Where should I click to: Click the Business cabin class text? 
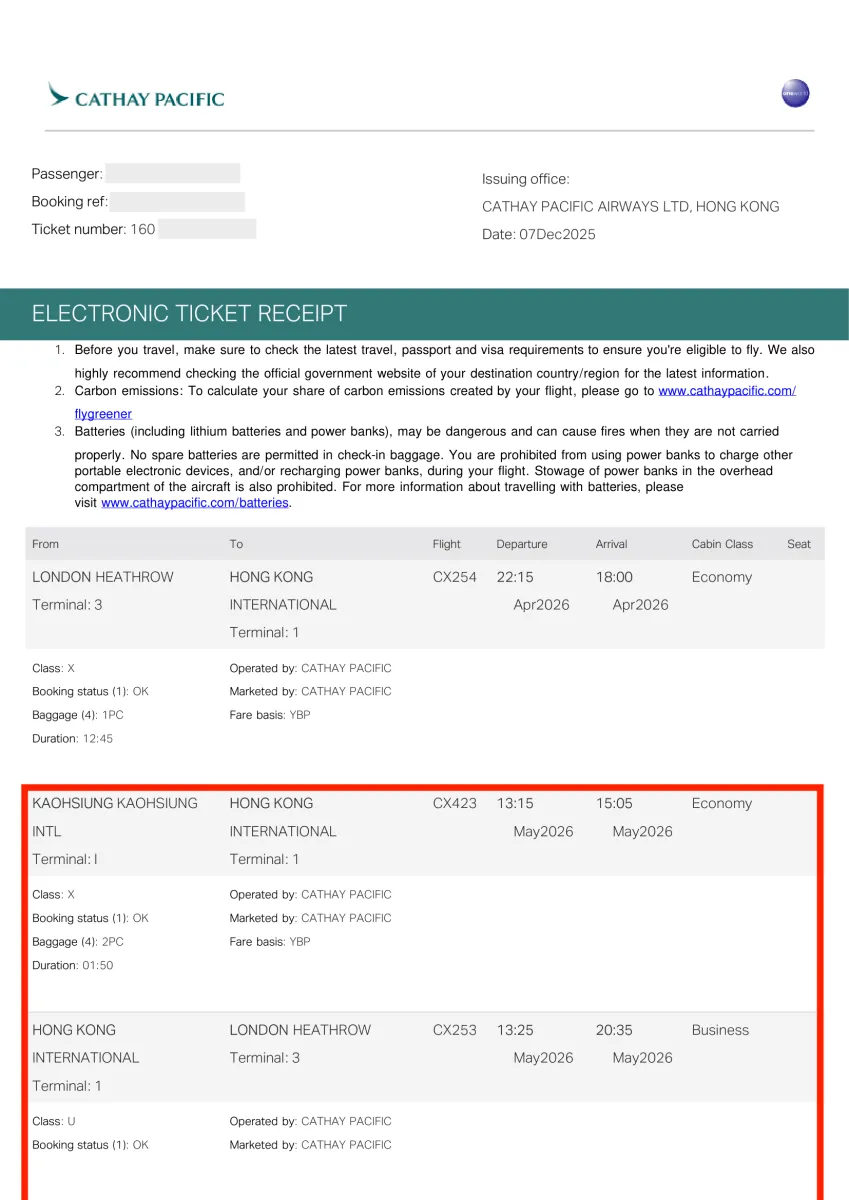point(720,1030)
